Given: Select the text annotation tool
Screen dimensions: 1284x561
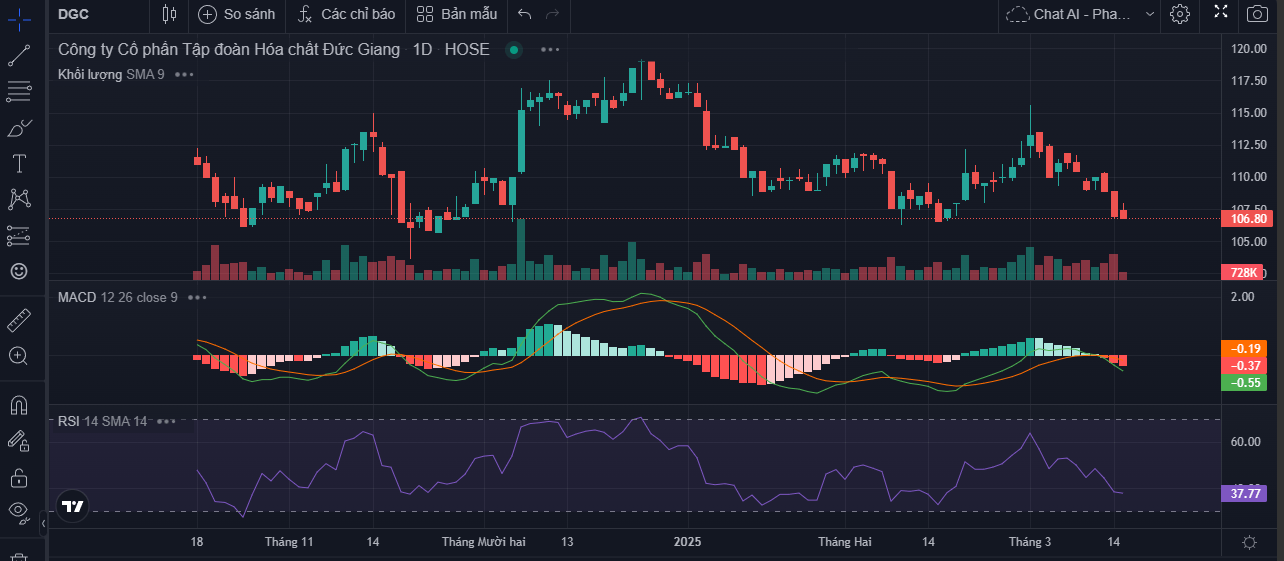Looking at the screenshot, I should click(x=19, y=163).
